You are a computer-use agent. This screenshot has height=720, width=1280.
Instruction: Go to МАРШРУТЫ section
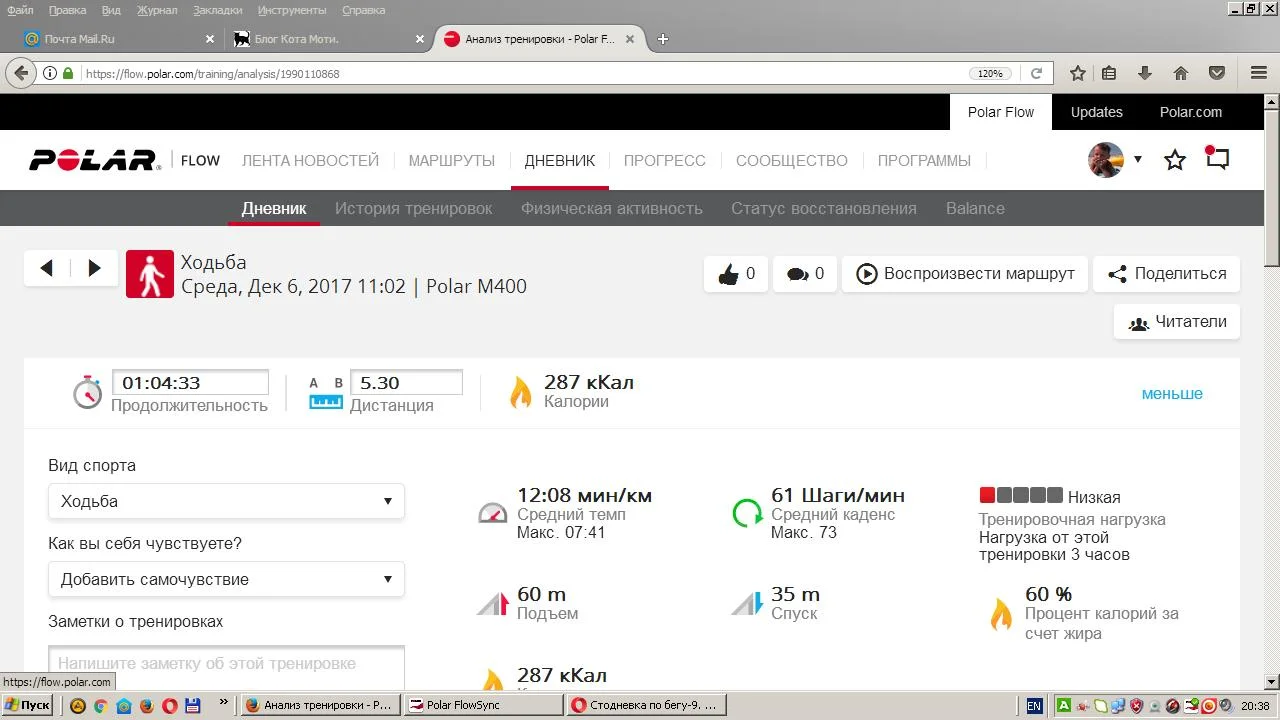[452, 160]
